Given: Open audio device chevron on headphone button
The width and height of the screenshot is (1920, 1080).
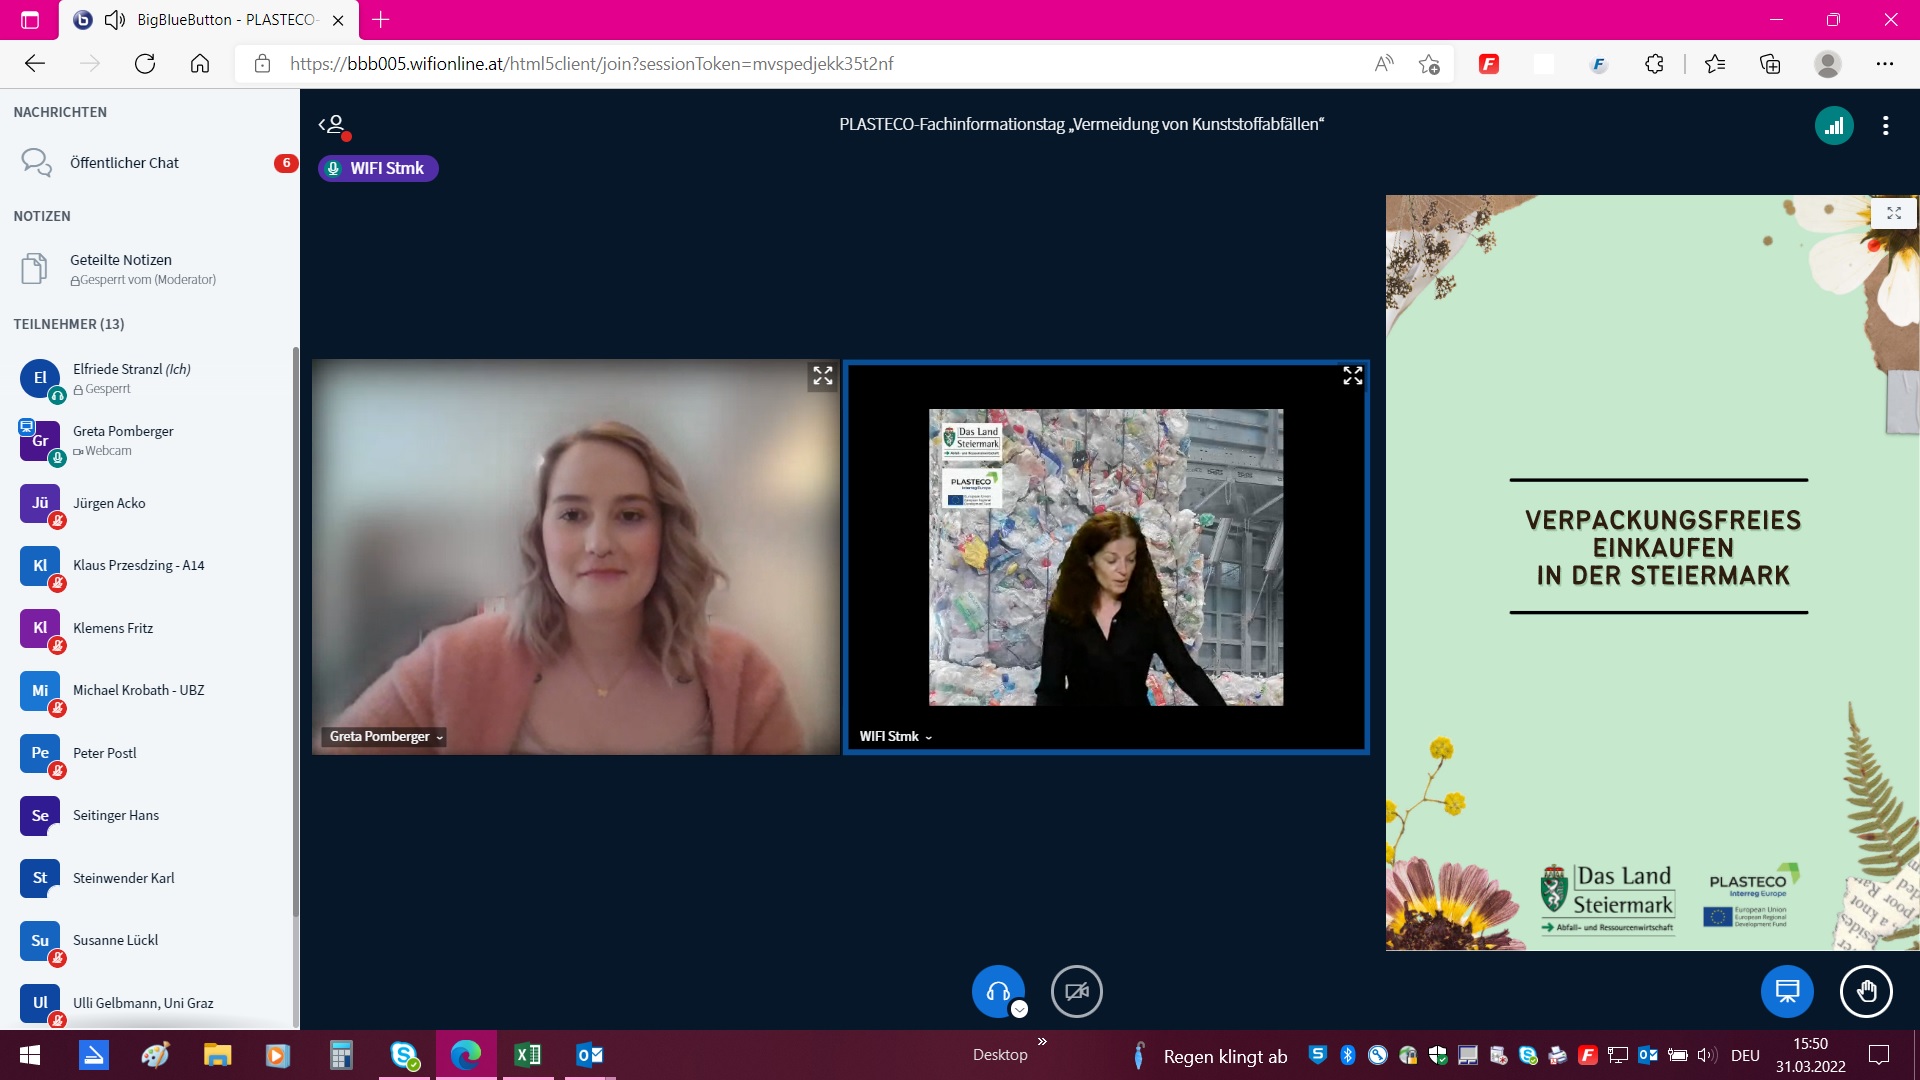Looking at the screenshot, I should pyautogui.click(x=1019, y=1009).
